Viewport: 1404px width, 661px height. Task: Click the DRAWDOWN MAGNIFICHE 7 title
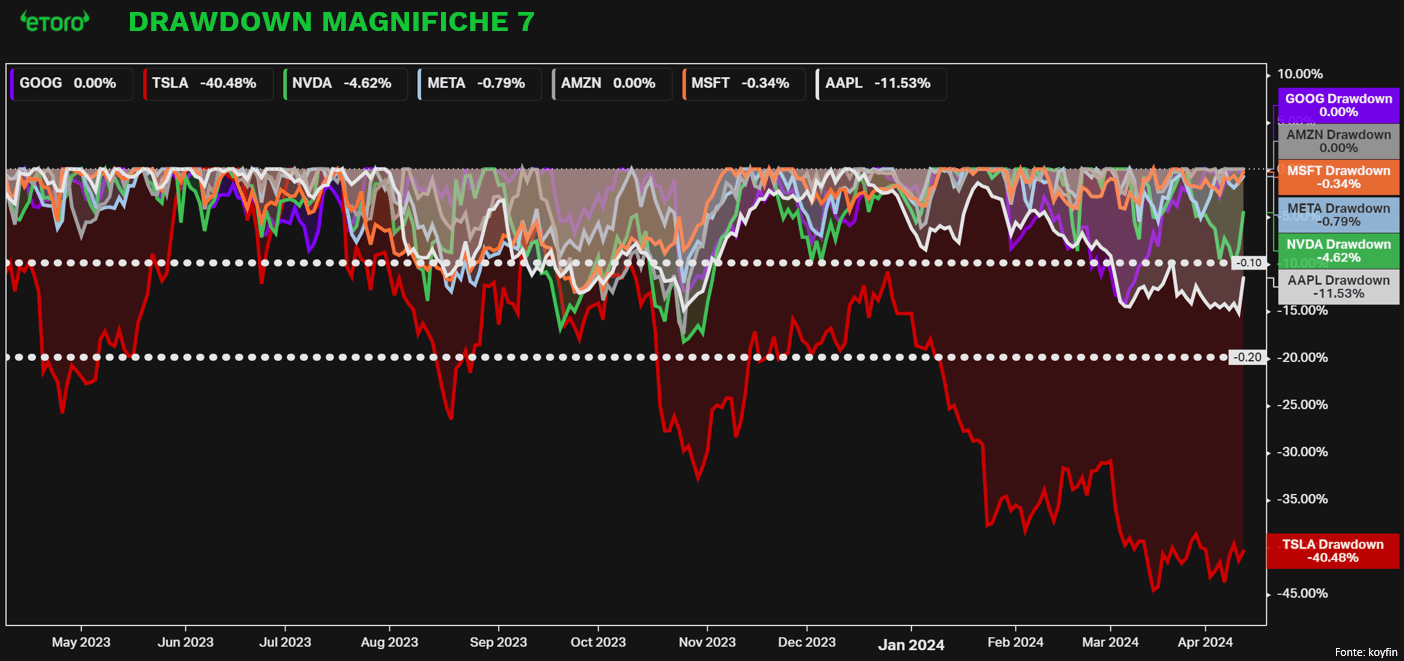click(332, 22)
